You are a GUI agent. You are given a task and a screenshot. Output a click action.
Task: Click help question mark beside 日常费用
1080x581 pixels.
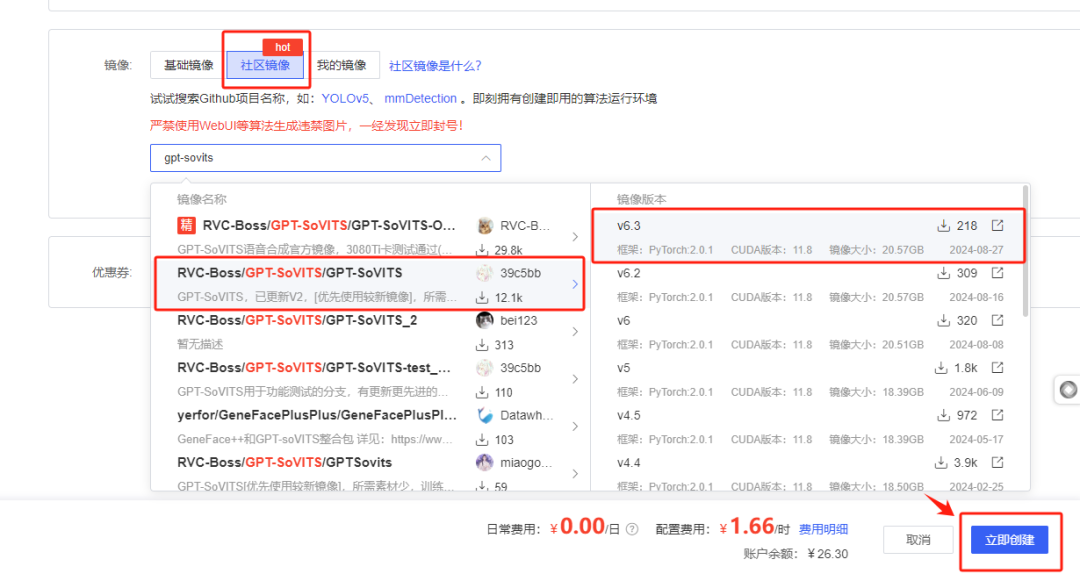tap(632, 529)
